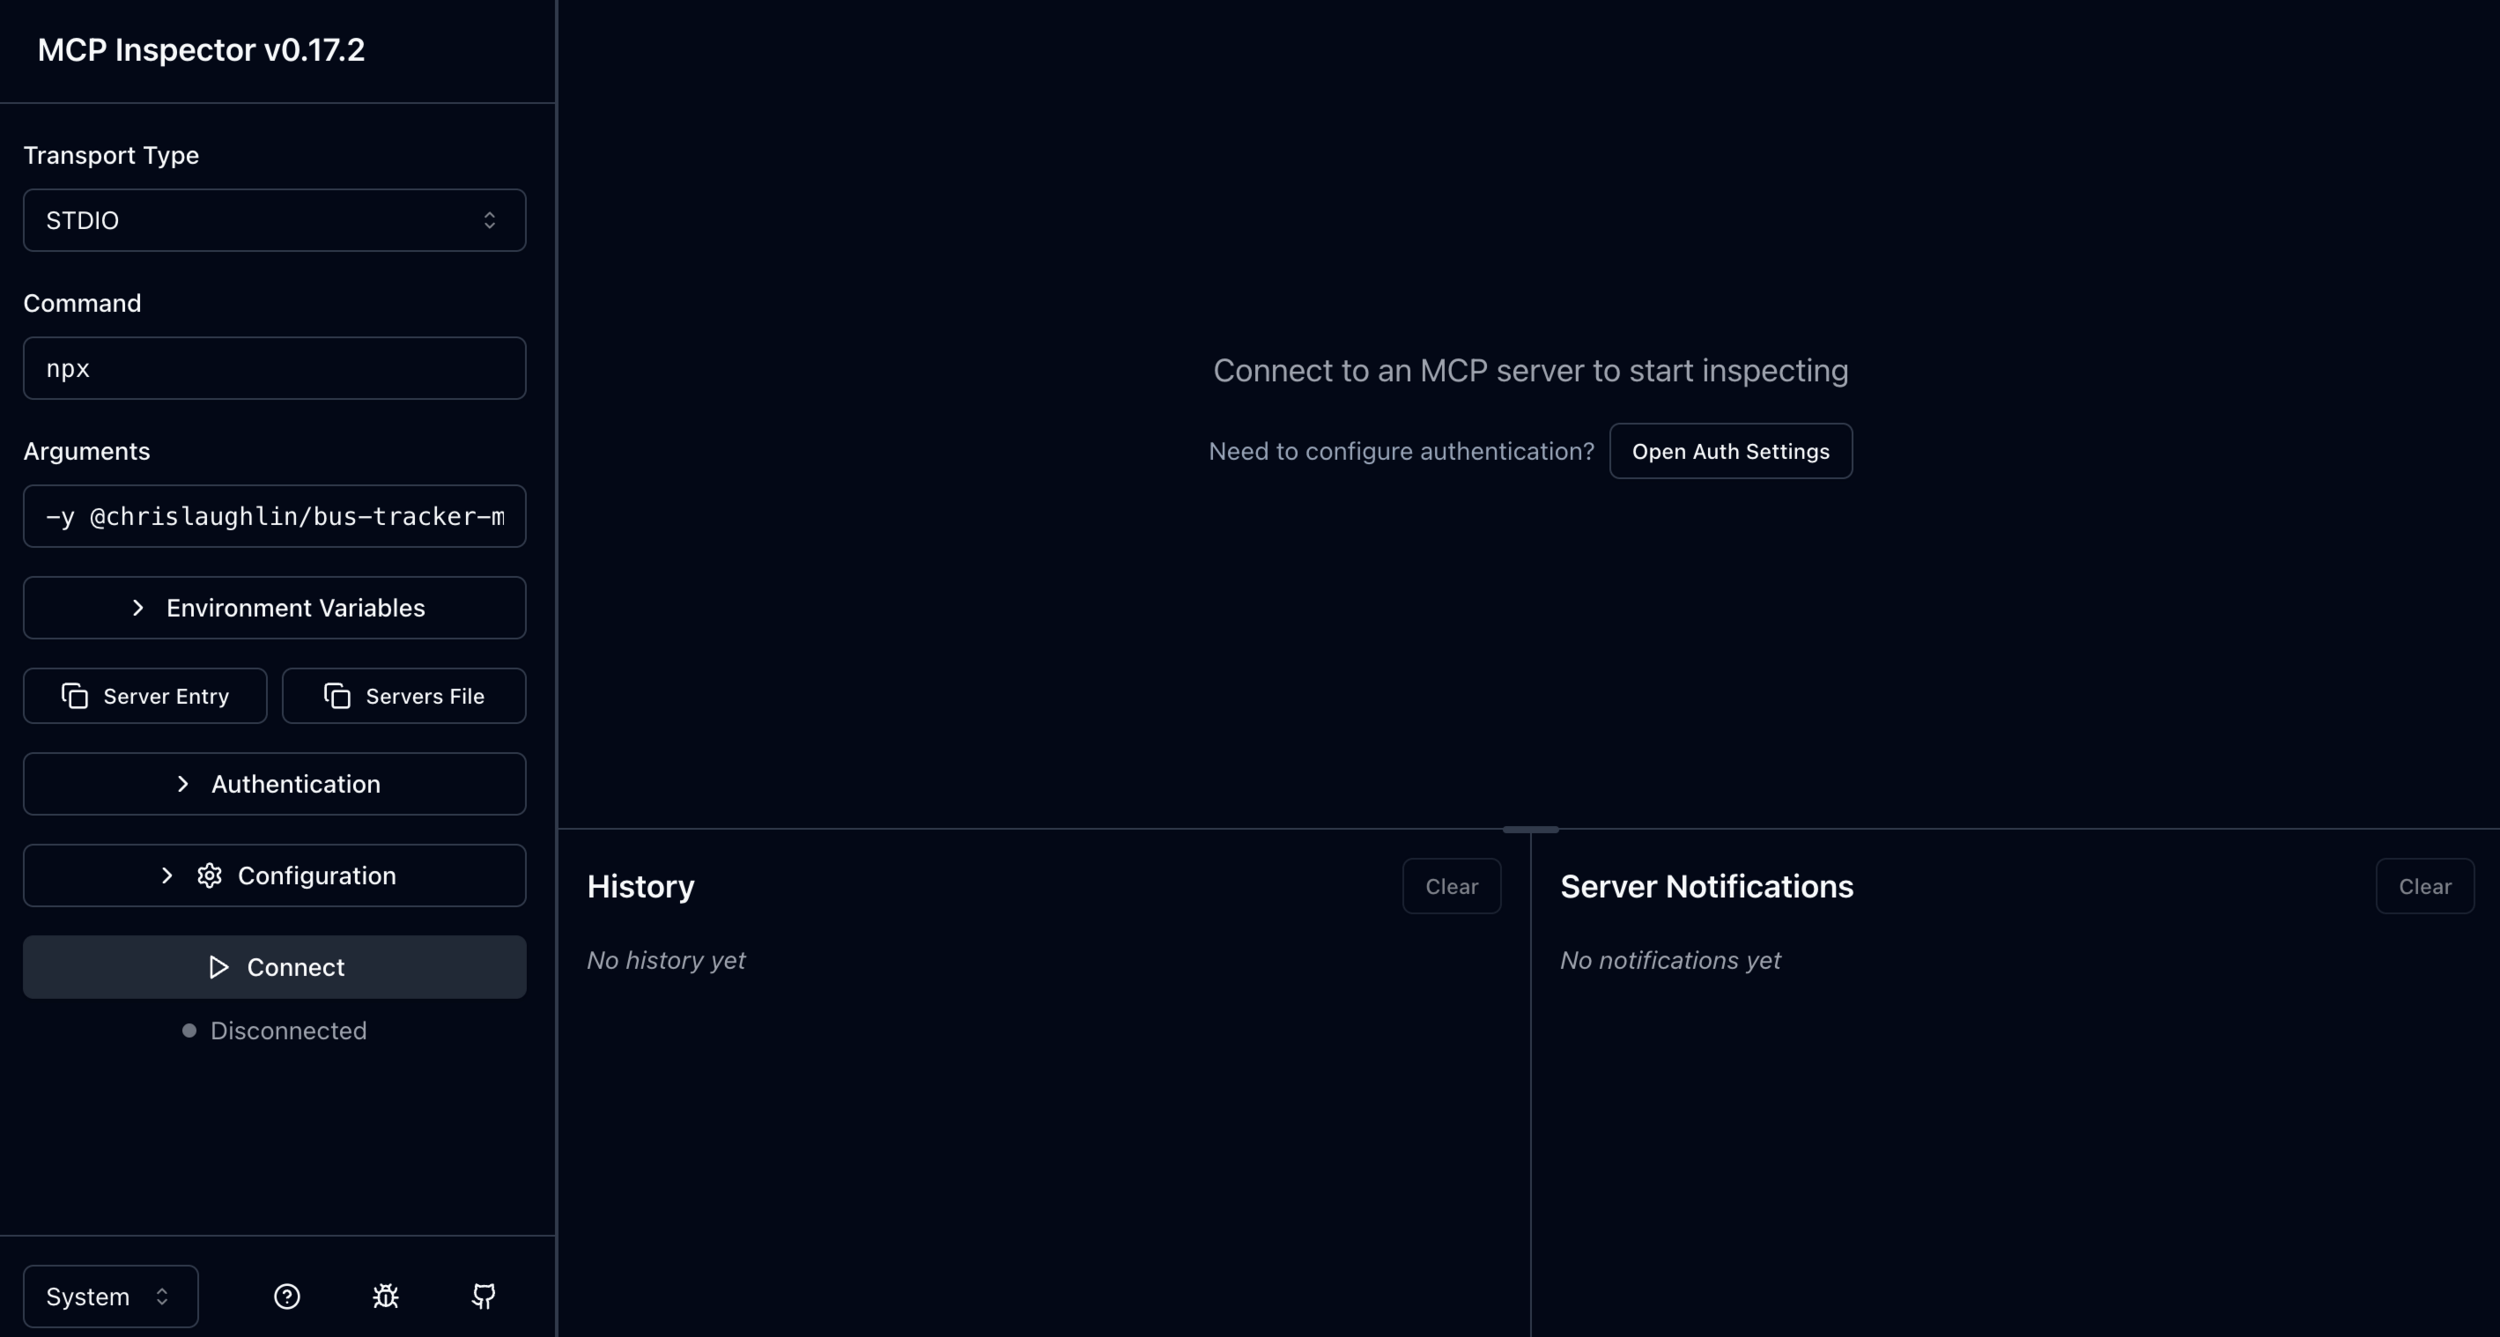Open the GitHub repository icon

(484, 1296)
